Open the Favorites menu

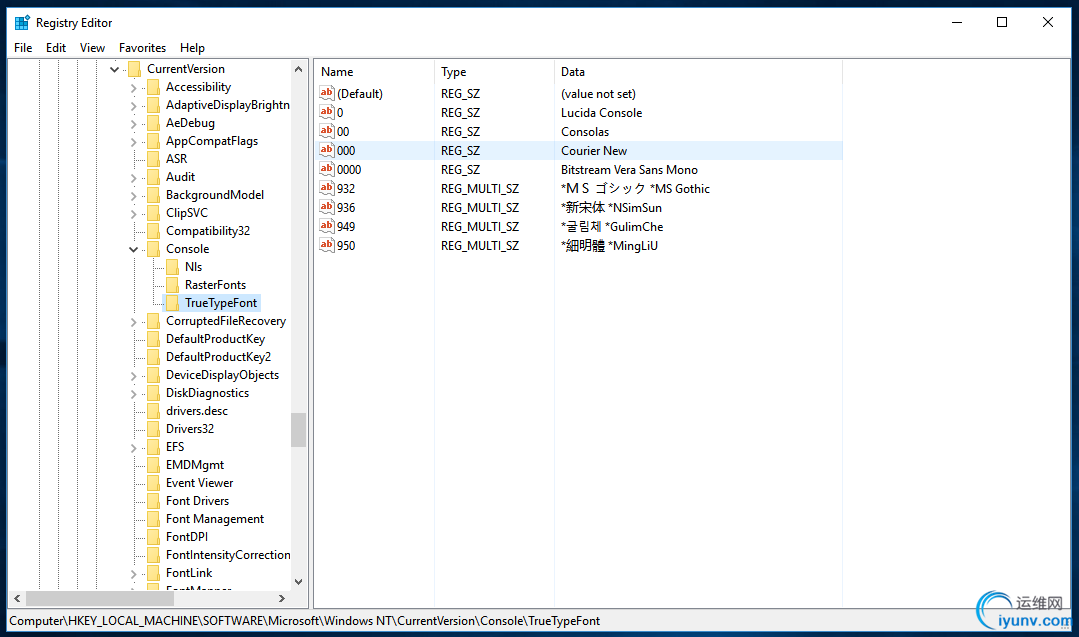point(142,47)
